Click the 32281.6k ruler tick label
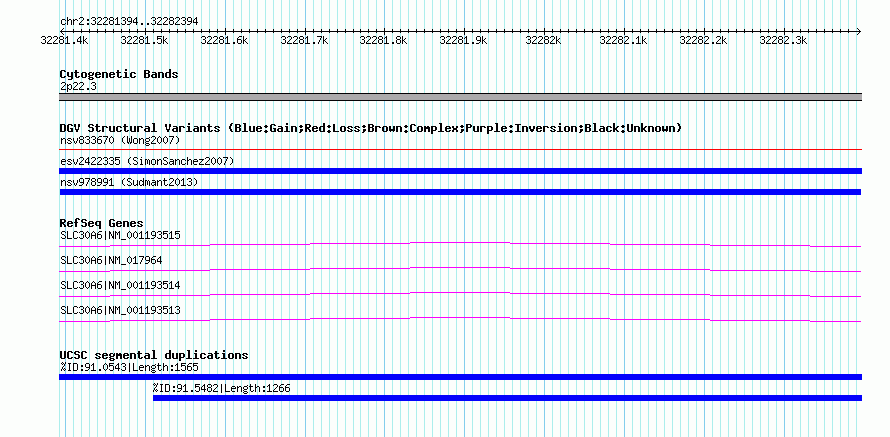The height and width of the screenshot is (437, 890). coord(224,41)
